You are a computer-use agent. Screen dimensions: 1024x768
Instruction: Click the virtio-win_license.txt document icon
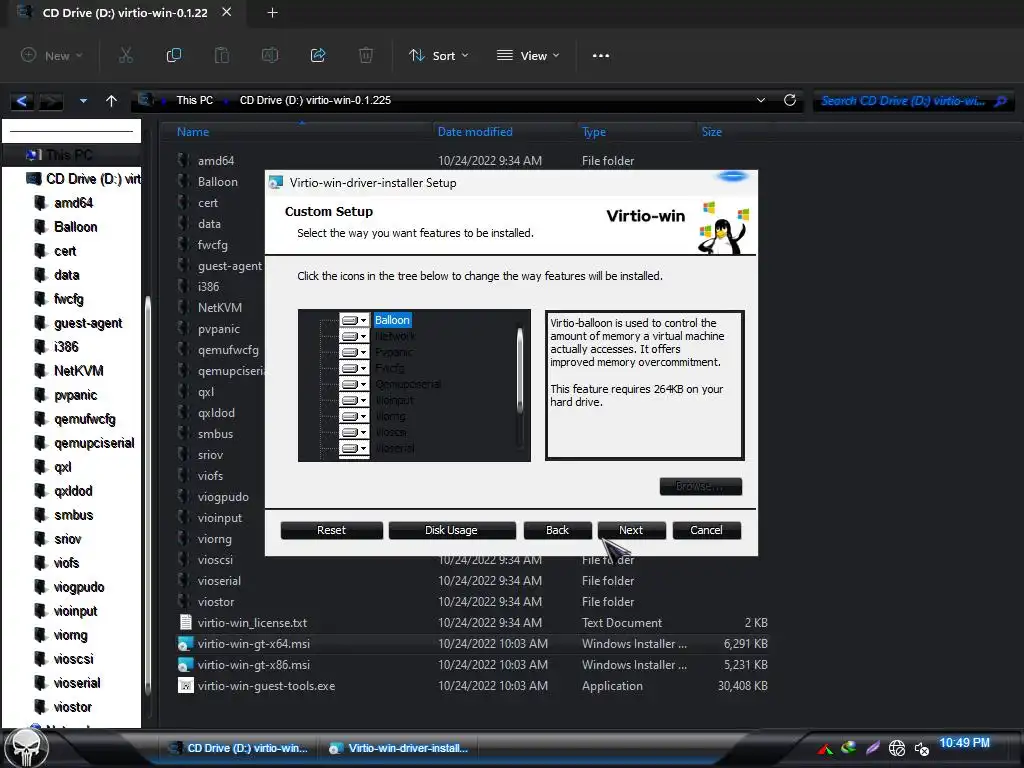click(185, 622)
